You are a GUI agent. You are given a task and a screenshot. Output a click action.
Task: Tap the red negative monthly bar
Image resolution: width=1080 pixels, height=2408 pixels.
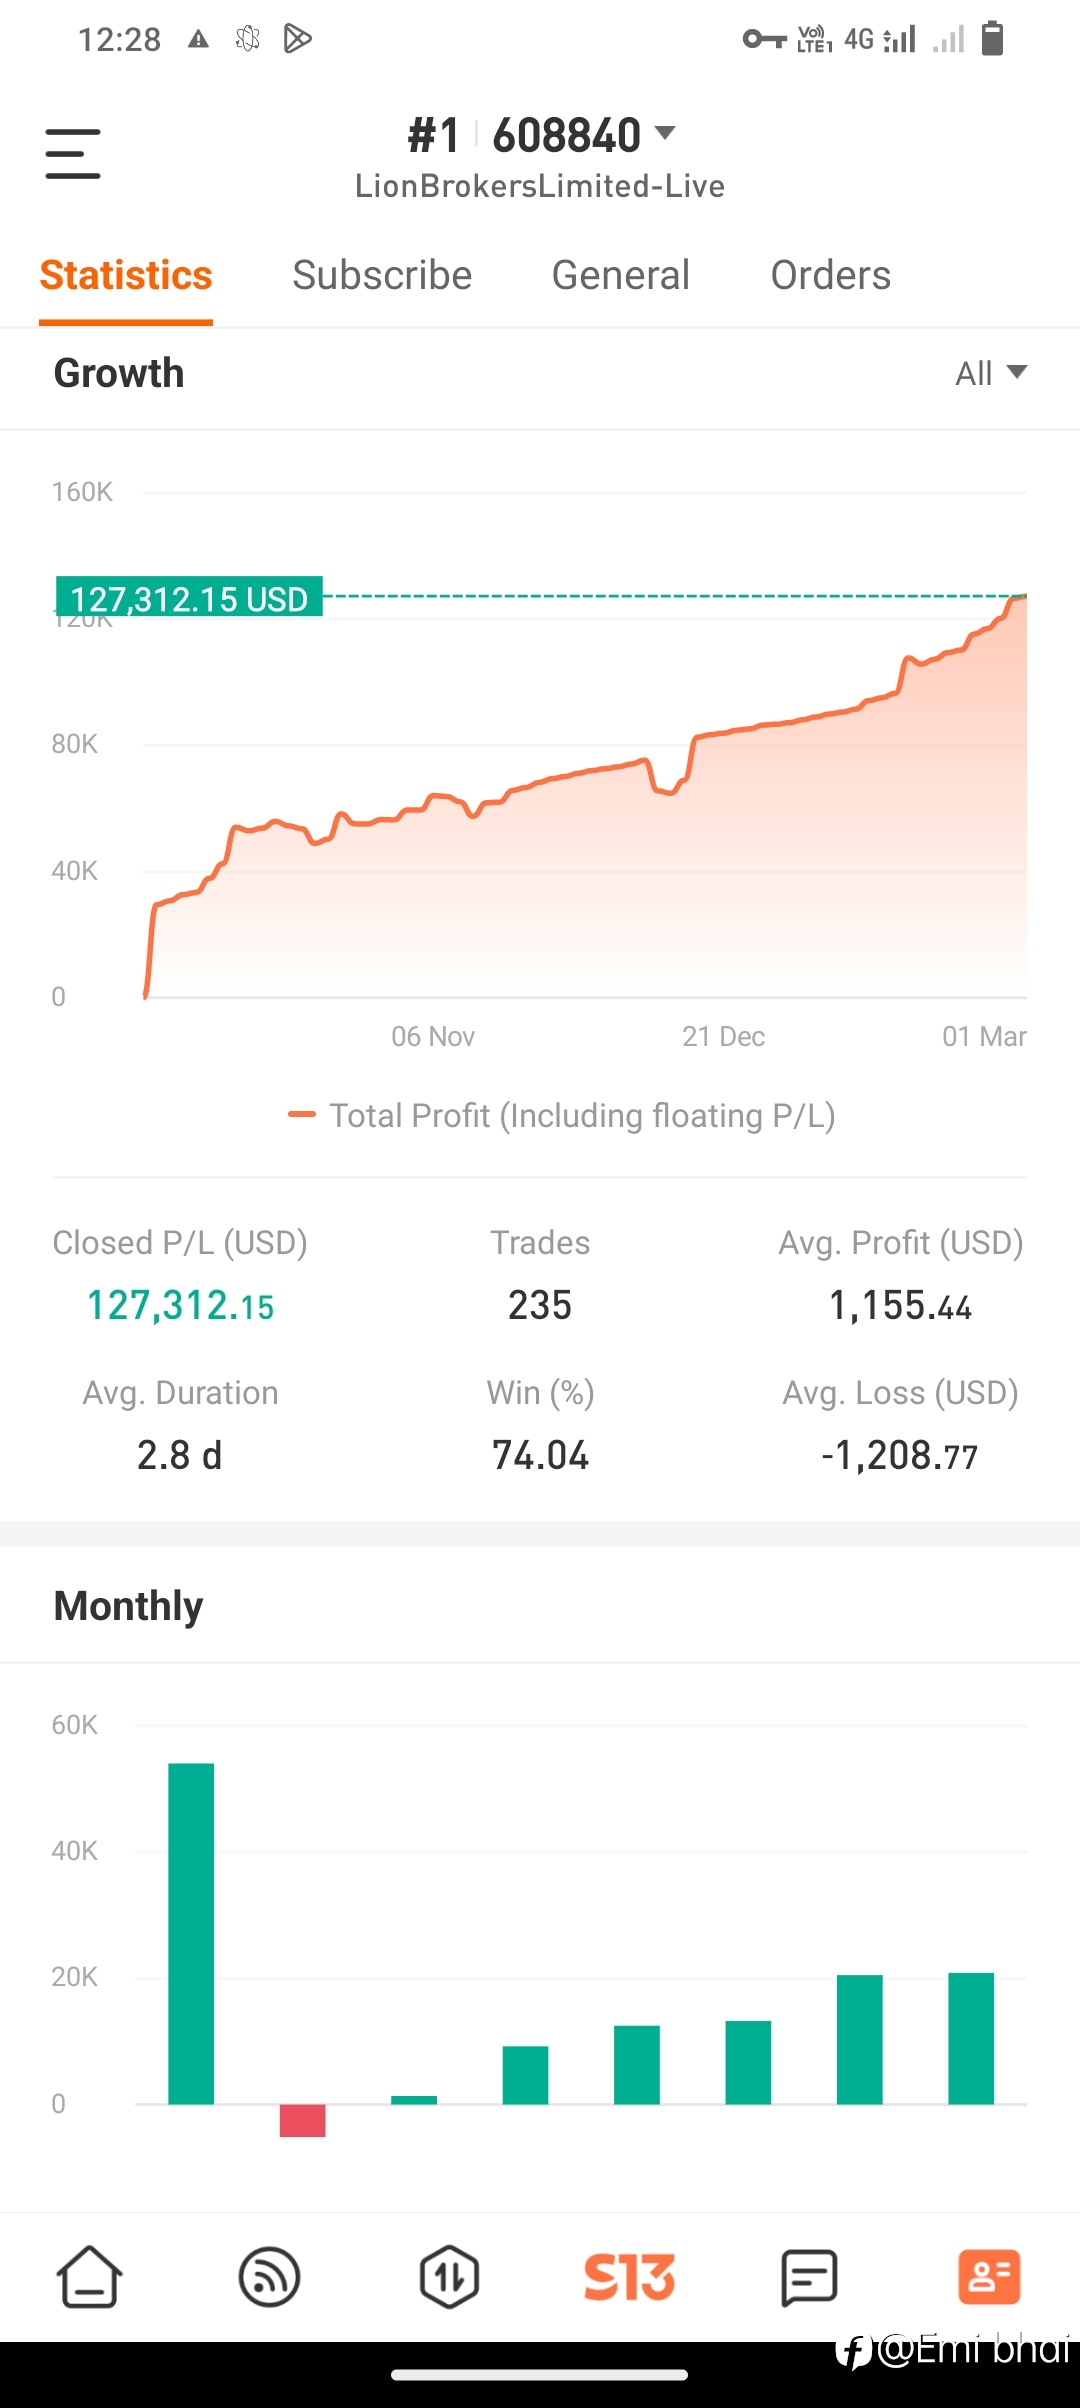click(x=302, y=2120)
